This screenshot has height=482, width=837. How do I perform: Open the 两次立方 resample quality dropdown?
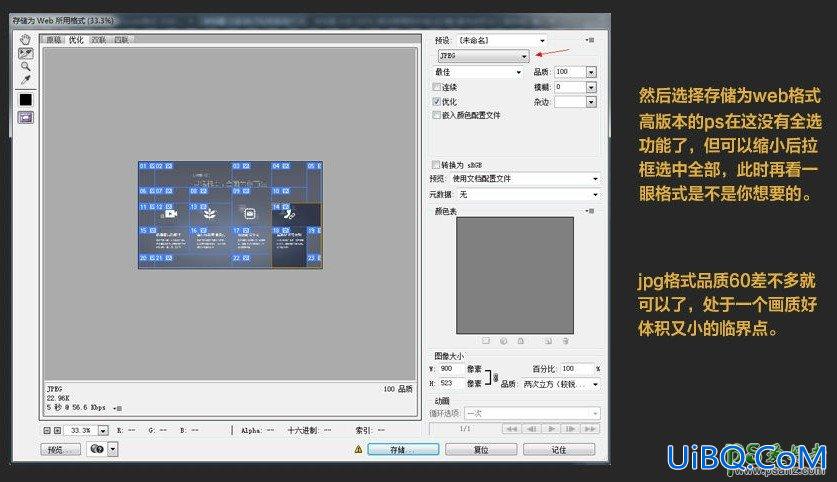tap(560, 384)
